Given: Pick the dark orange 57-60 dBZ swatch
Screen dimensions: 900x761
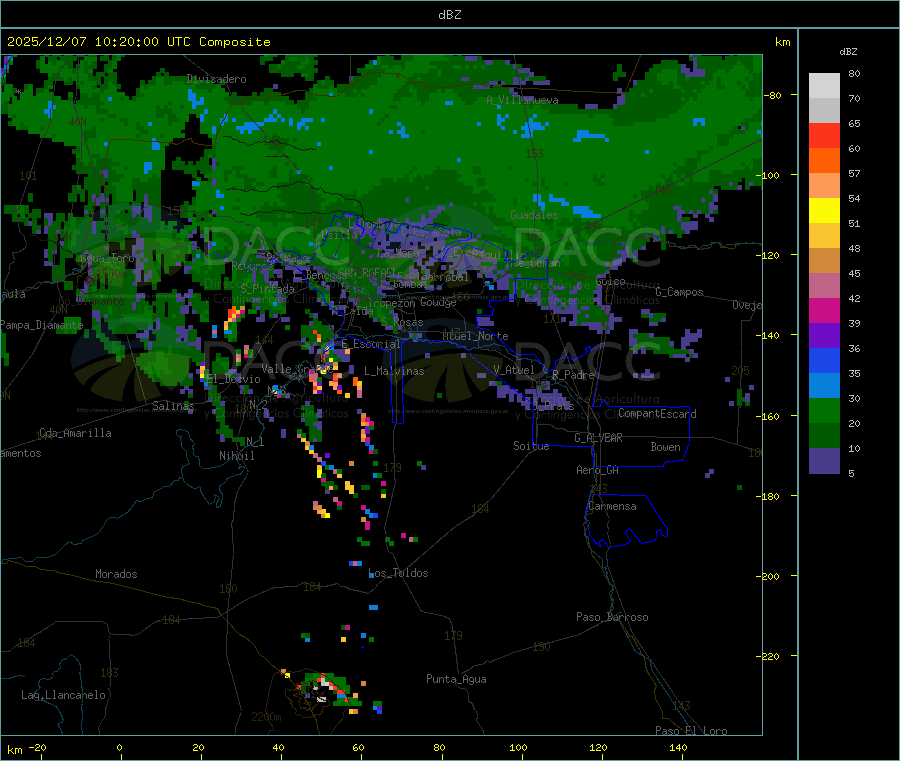Looking at the screenshot, I should pos(824,161).
